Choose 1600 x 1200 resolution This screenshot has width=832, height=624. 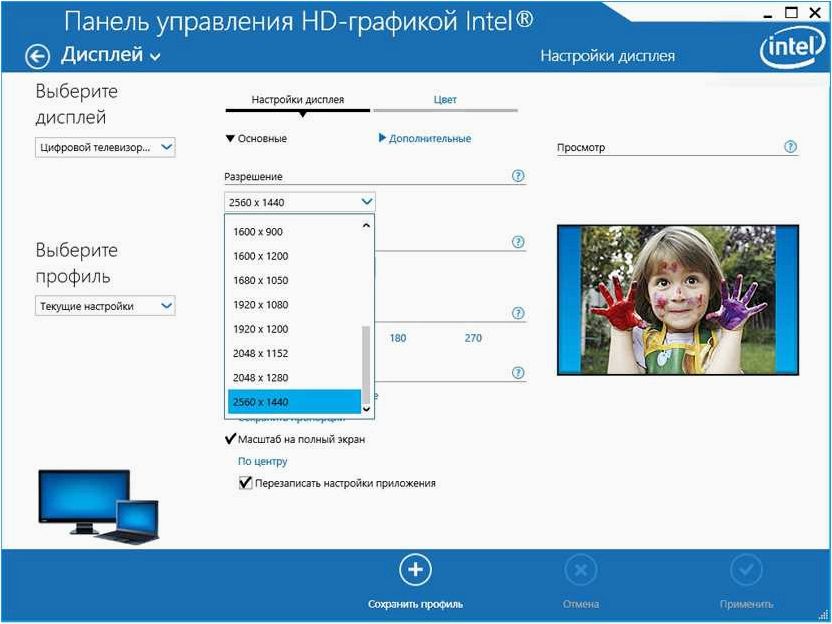click(x=294, y=256)
